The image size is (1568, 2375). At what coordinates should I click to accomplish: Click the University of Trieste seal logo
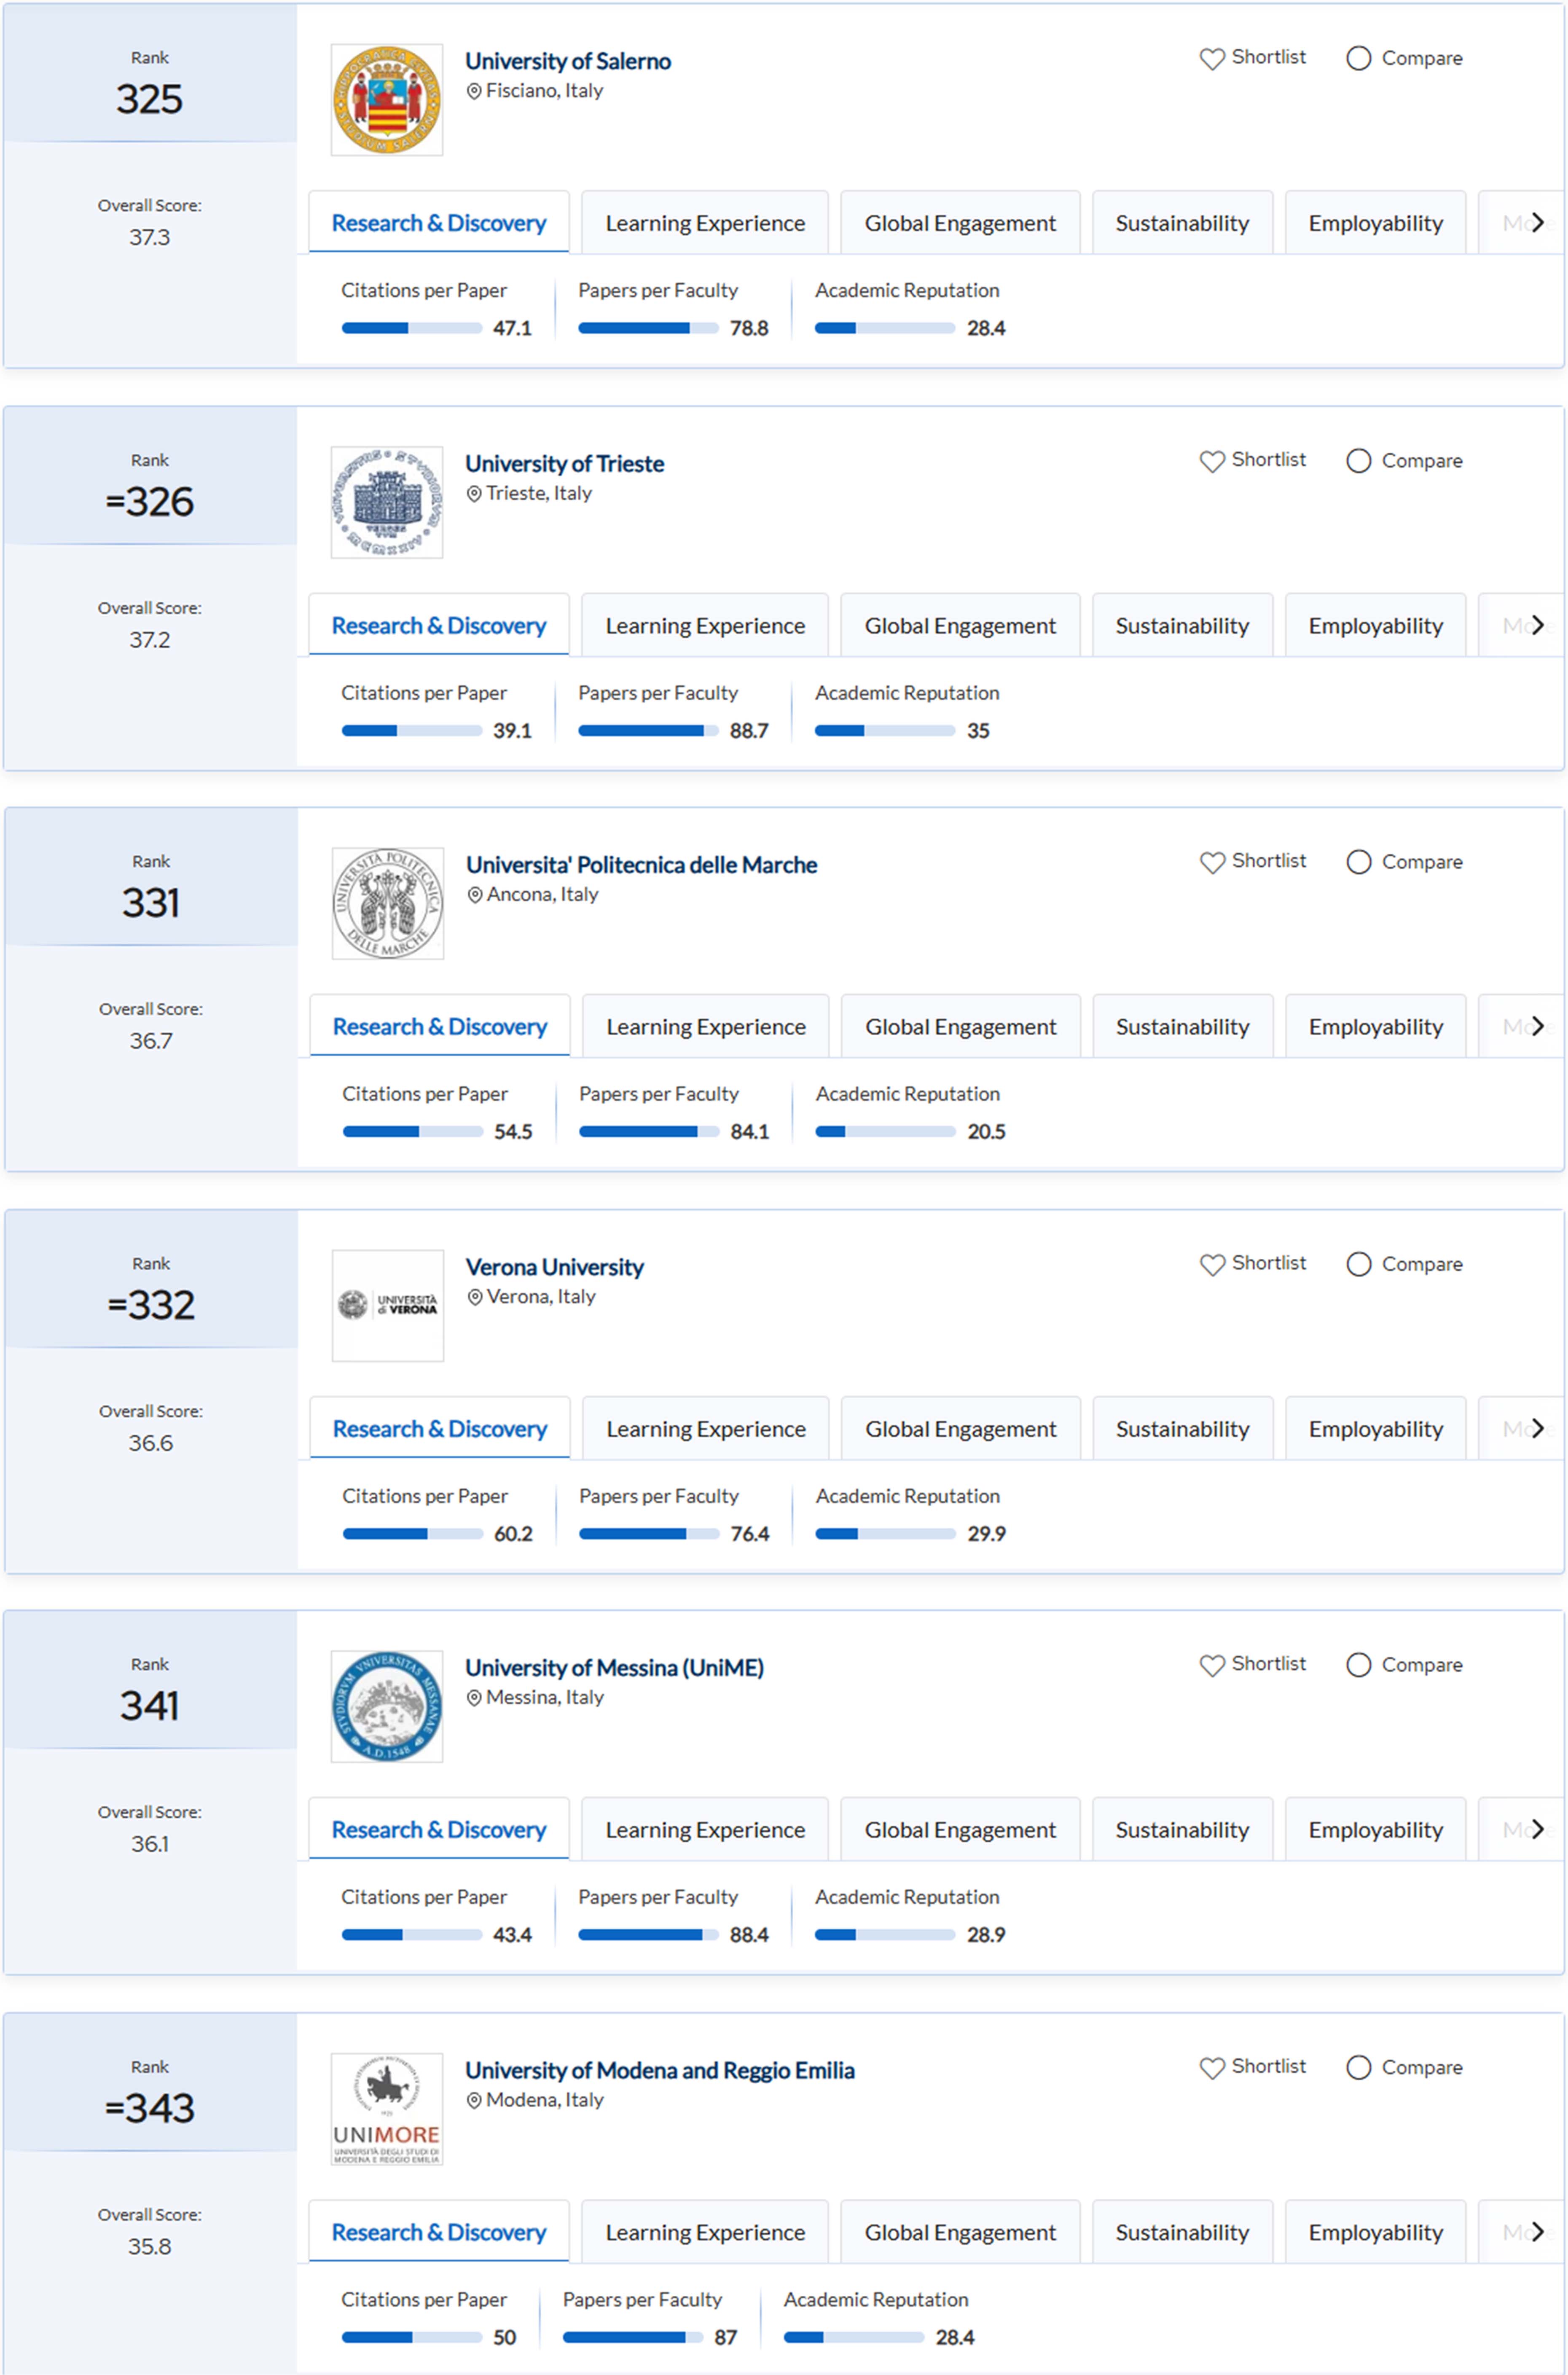point(386,502)
